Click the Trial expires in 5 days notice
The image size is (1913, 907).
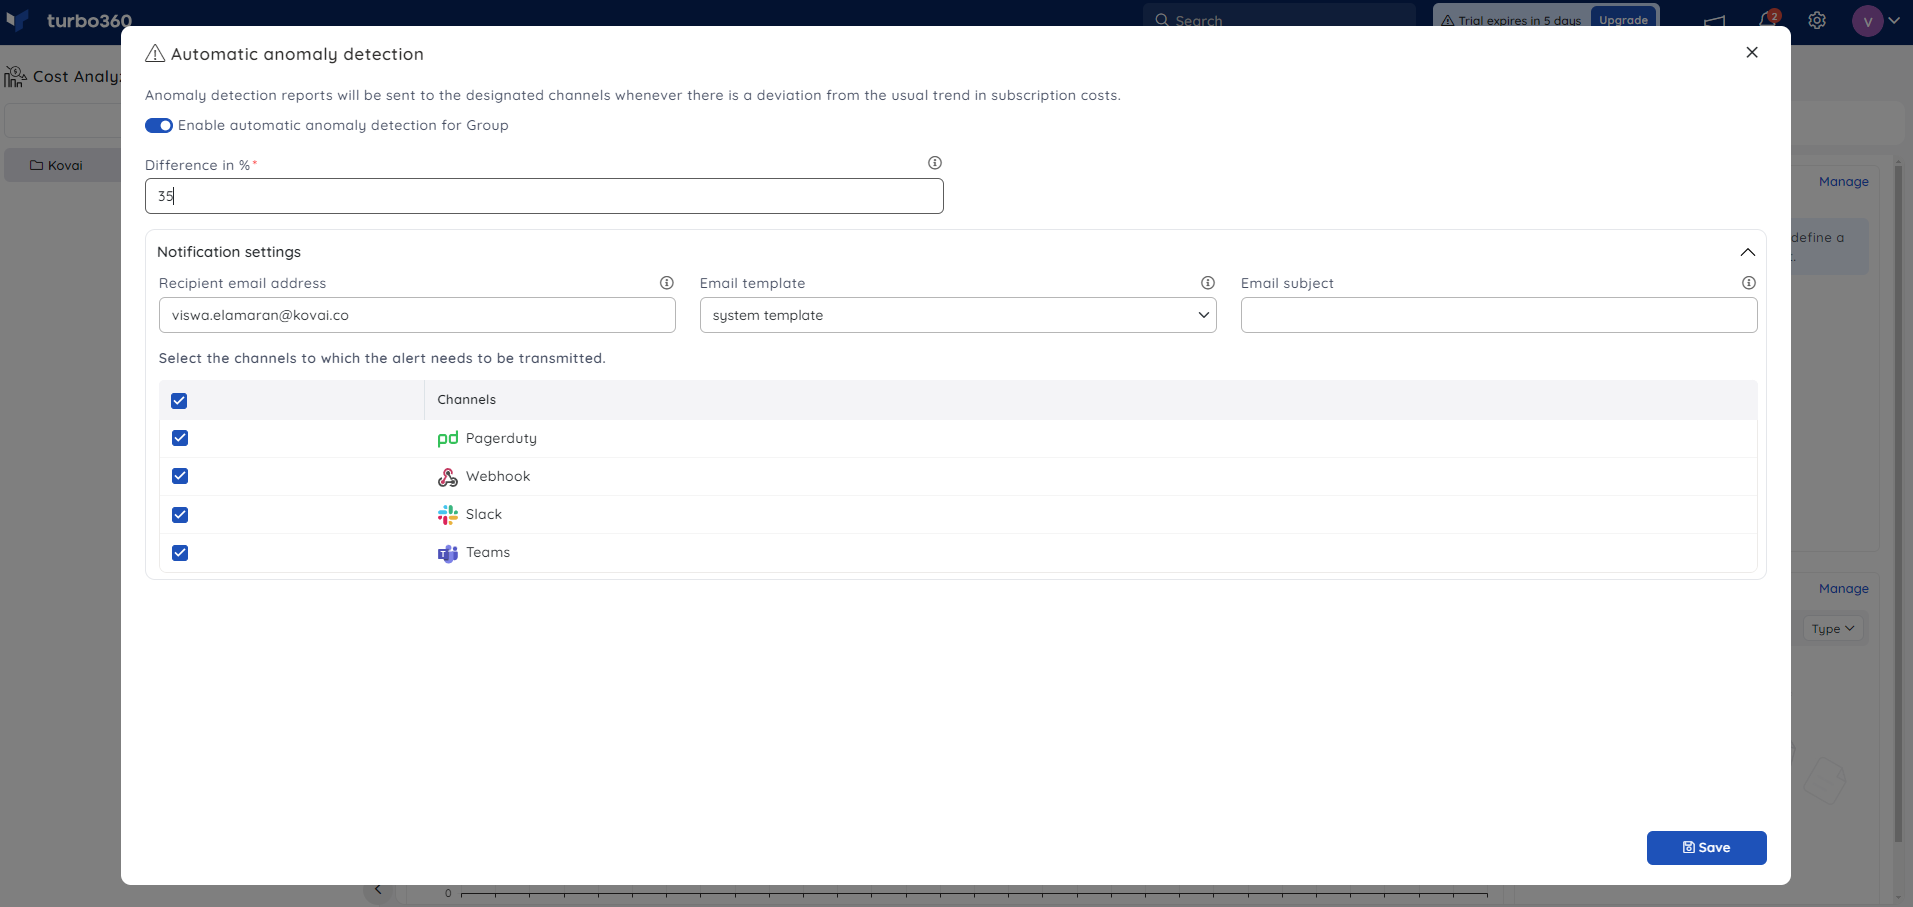(x=1512, y=20)
